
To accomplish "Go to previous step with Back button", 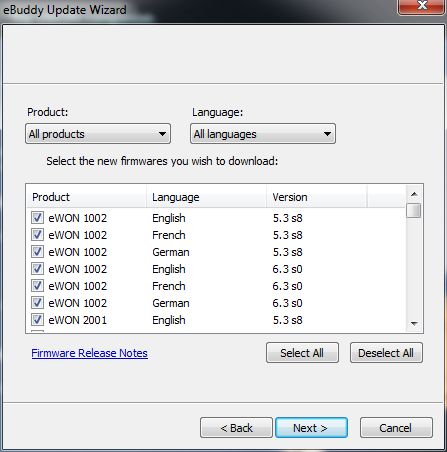I will [x=236, y=428].
